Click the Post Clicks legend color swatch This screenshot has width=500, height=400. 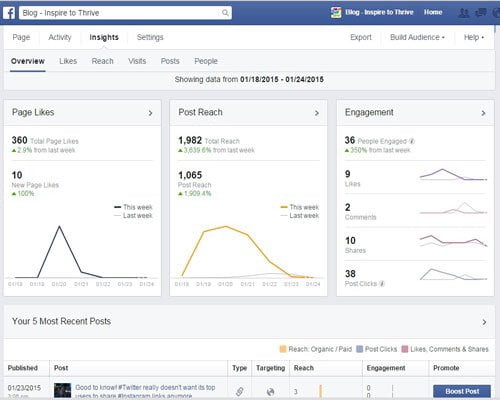[359, 349]
